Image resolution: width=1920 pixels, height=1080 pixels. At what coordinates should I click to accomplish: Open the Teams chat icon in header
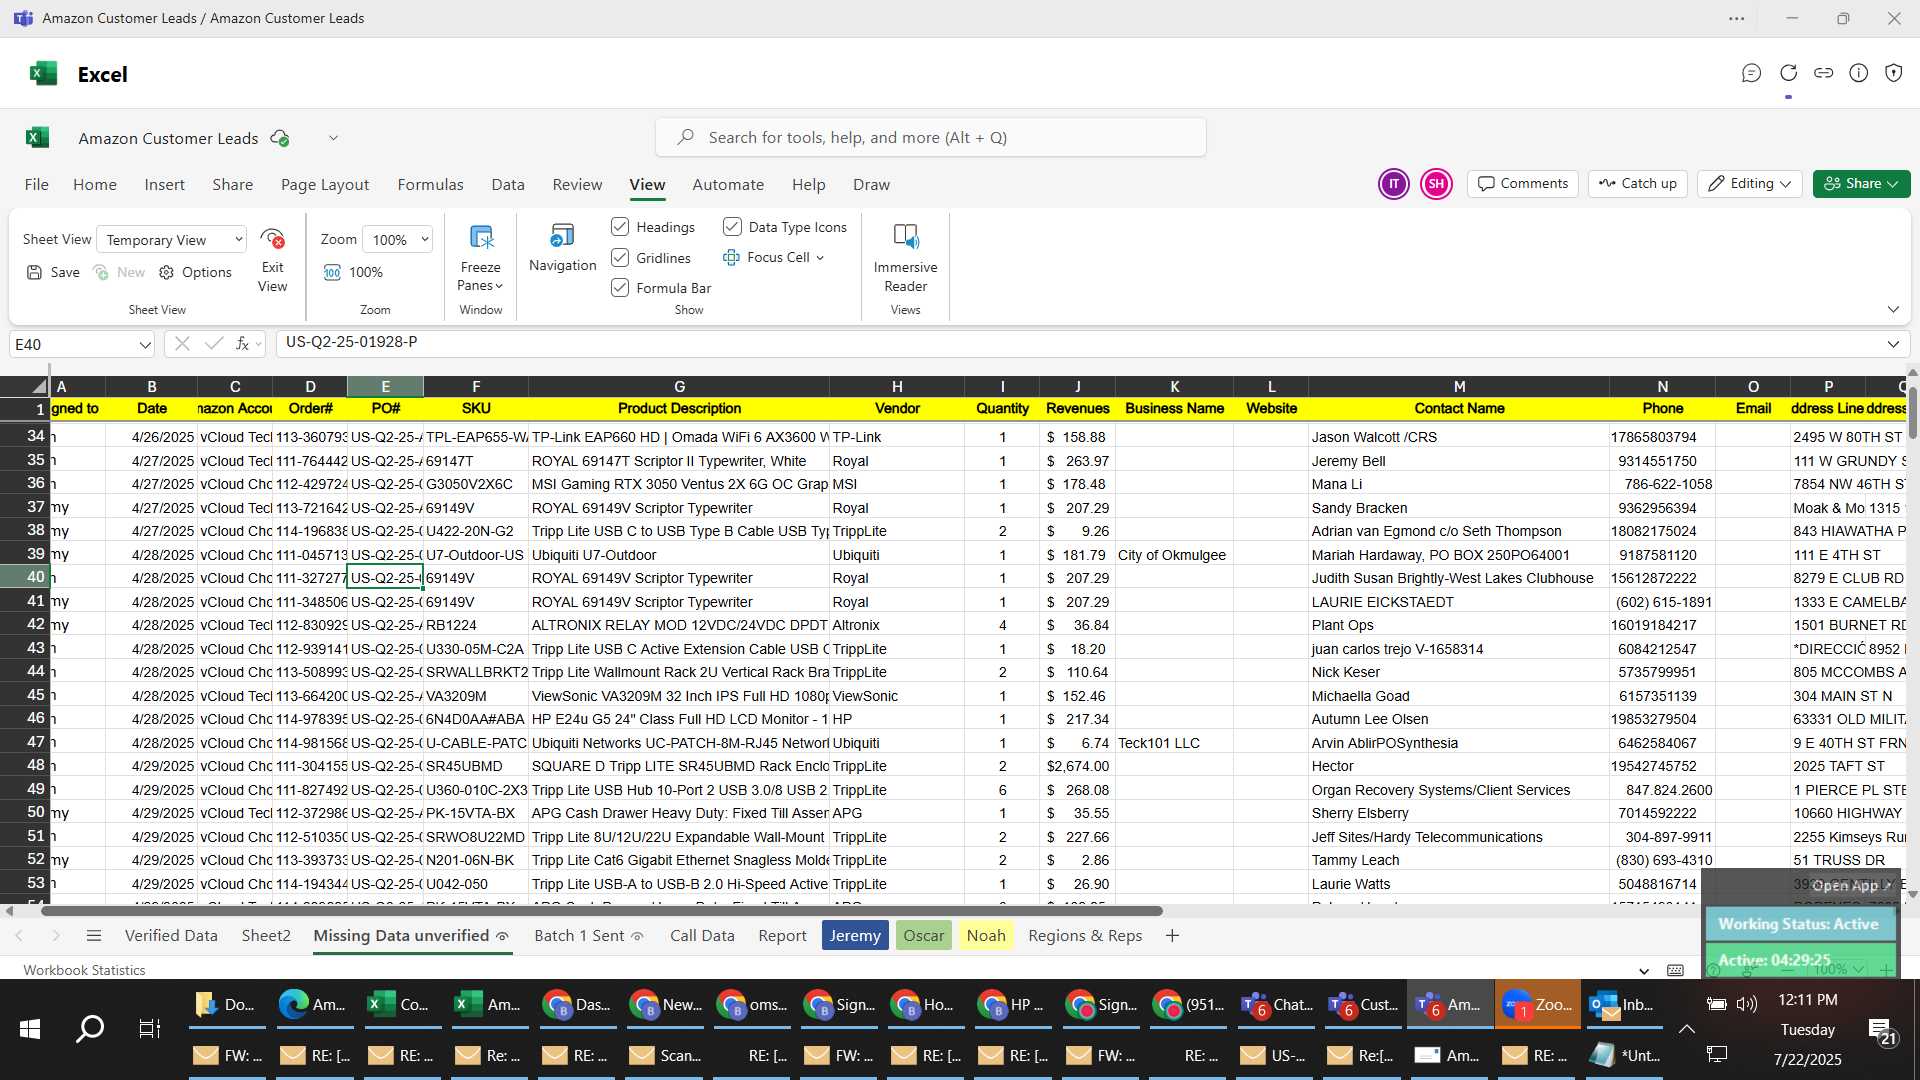[x=1751, y=73]
